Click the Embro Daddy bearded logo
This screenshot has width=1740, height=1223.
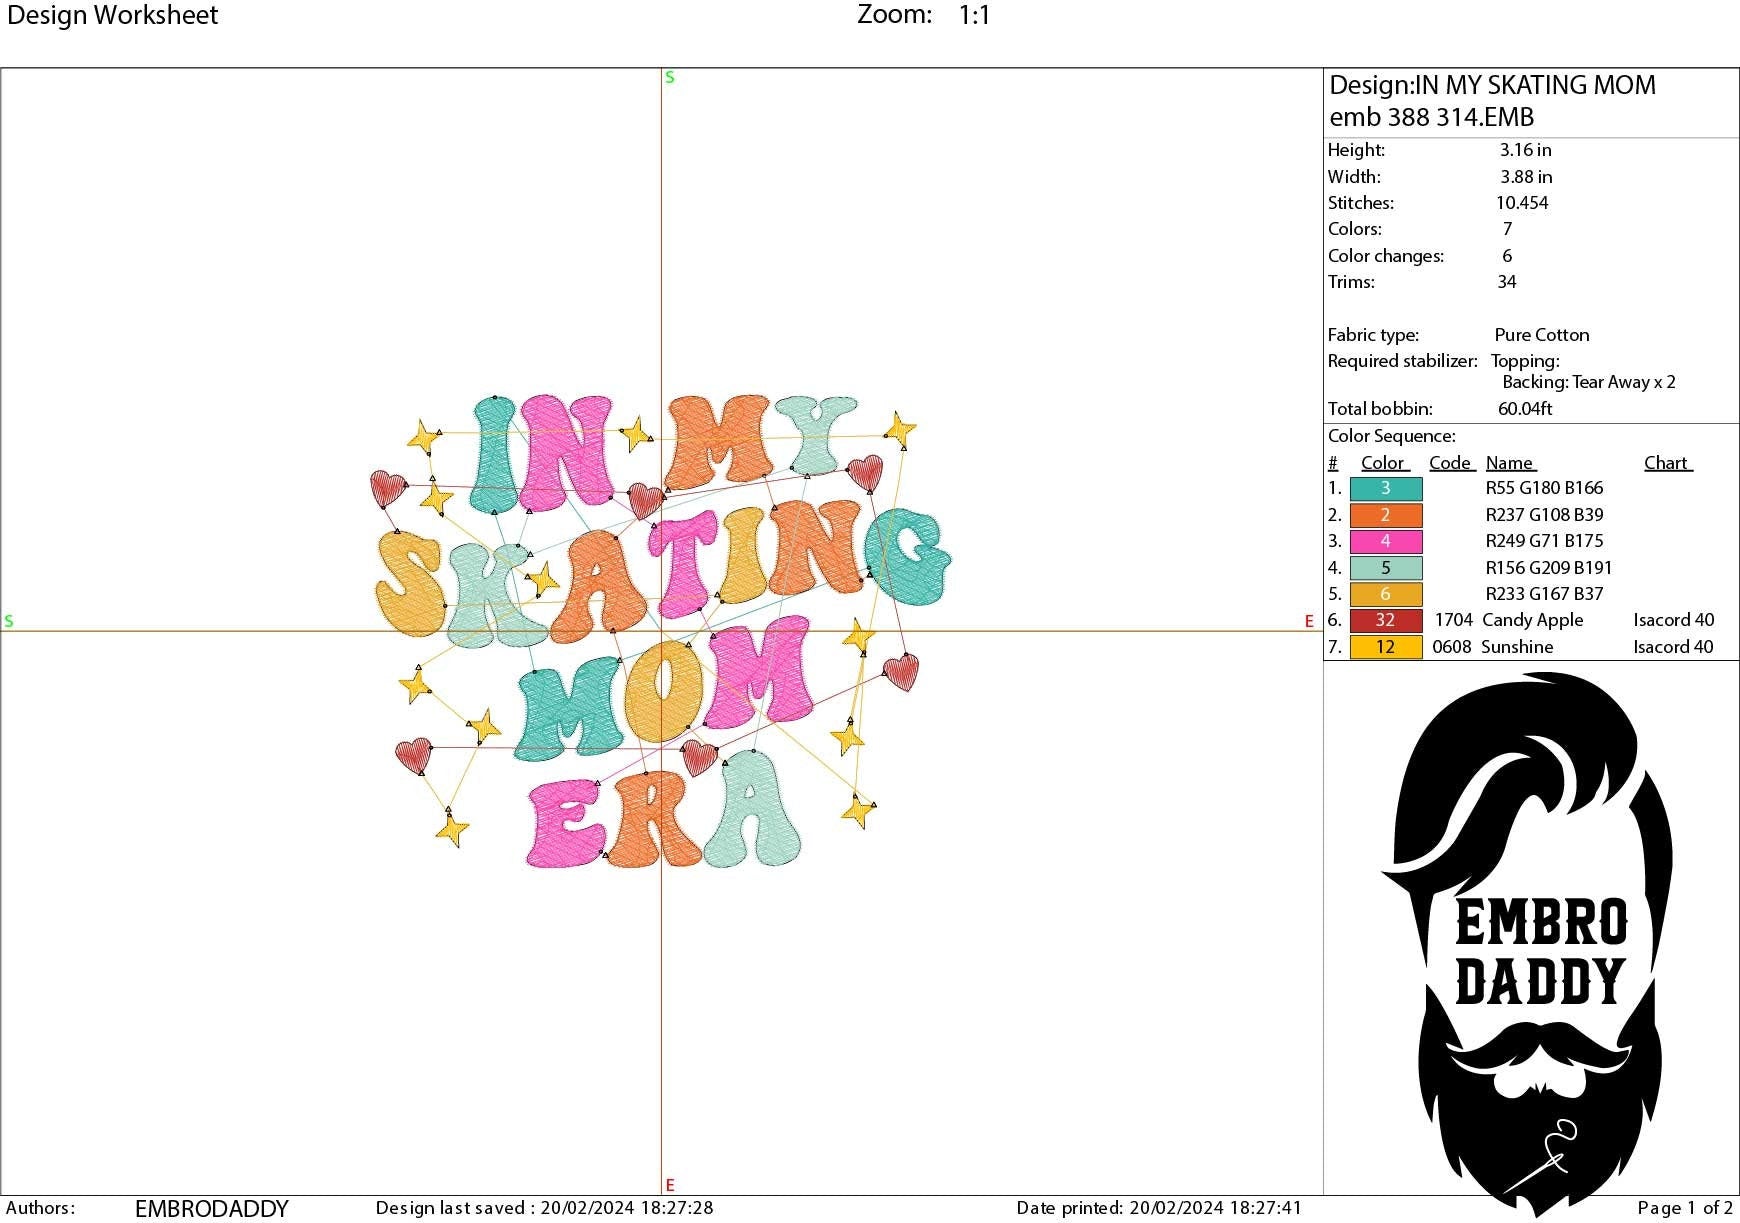1532,940
